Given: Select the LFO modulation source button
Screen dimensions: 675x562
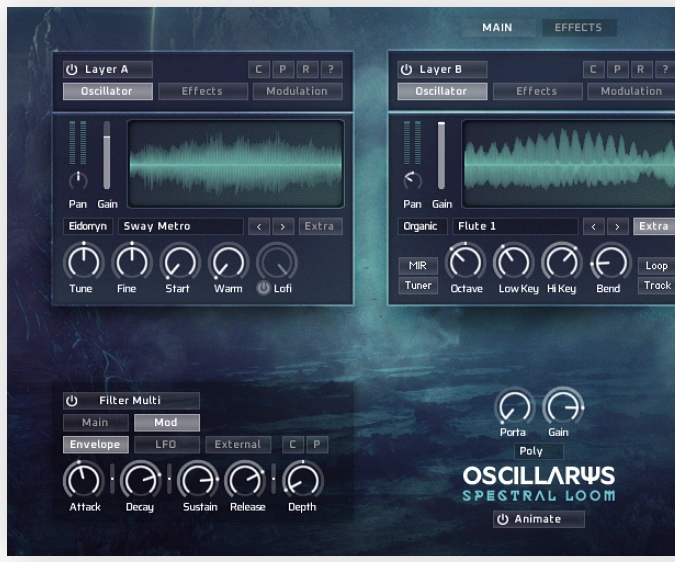Looking at the screenshot, I should pos(165,445).
